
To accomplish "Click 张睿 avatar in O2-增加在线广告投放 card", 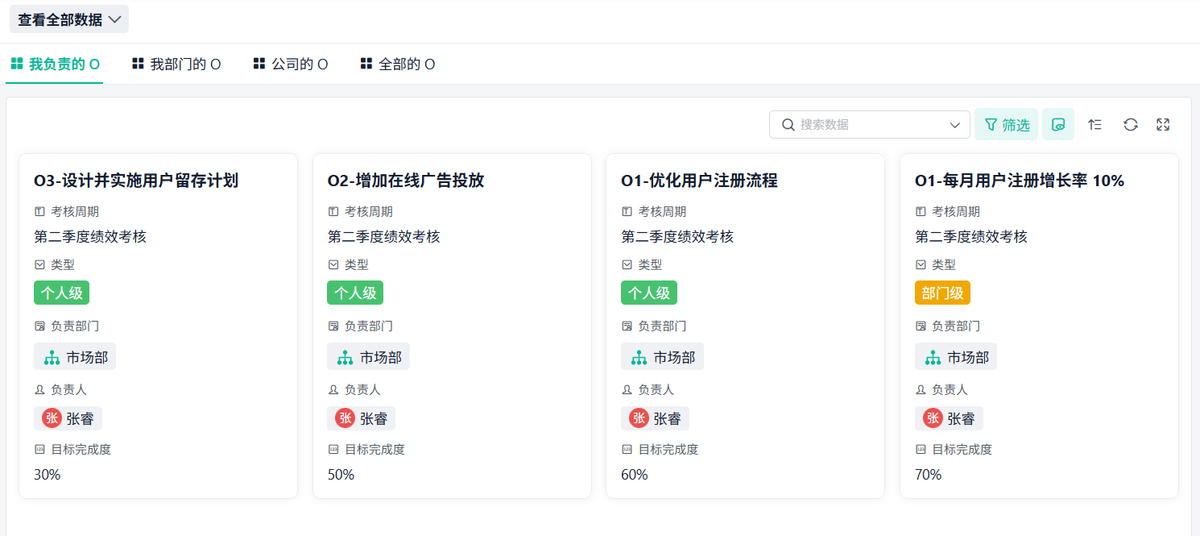I will point(345,419).
